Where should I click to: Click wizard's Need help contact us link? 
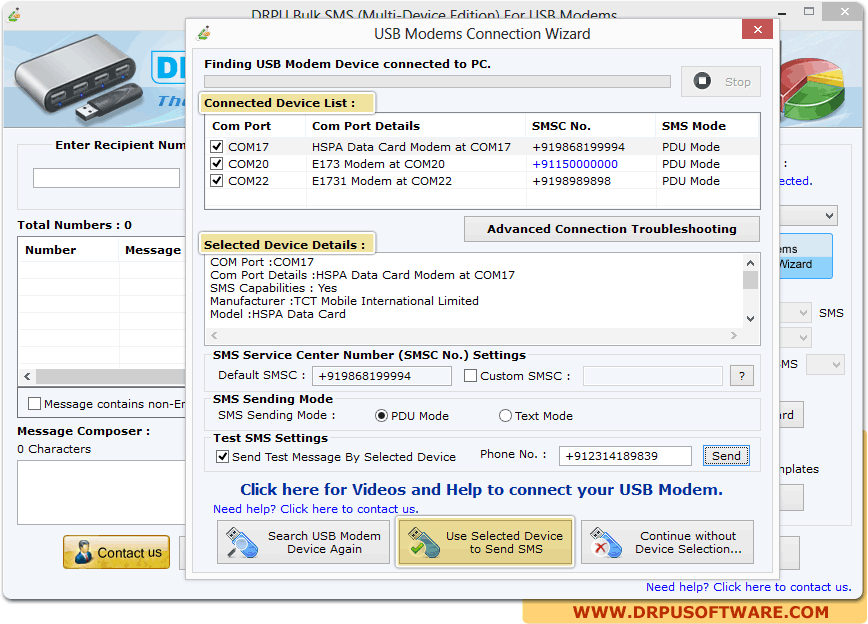(316, 509)
